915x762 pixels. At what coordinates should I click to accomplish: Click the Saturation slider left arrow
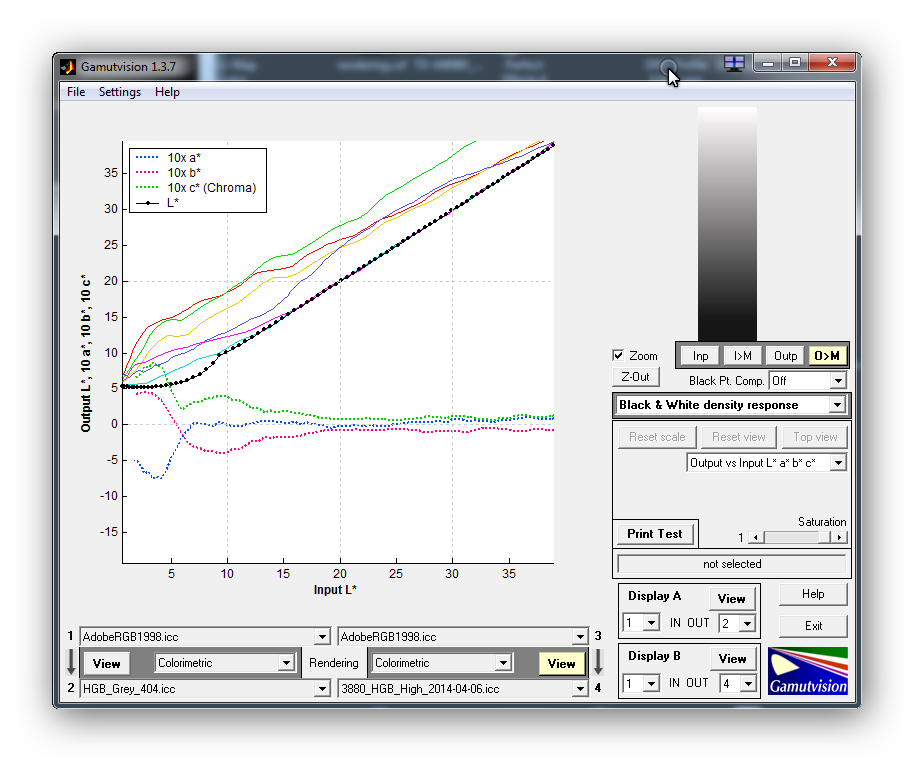tap(756, 538)
